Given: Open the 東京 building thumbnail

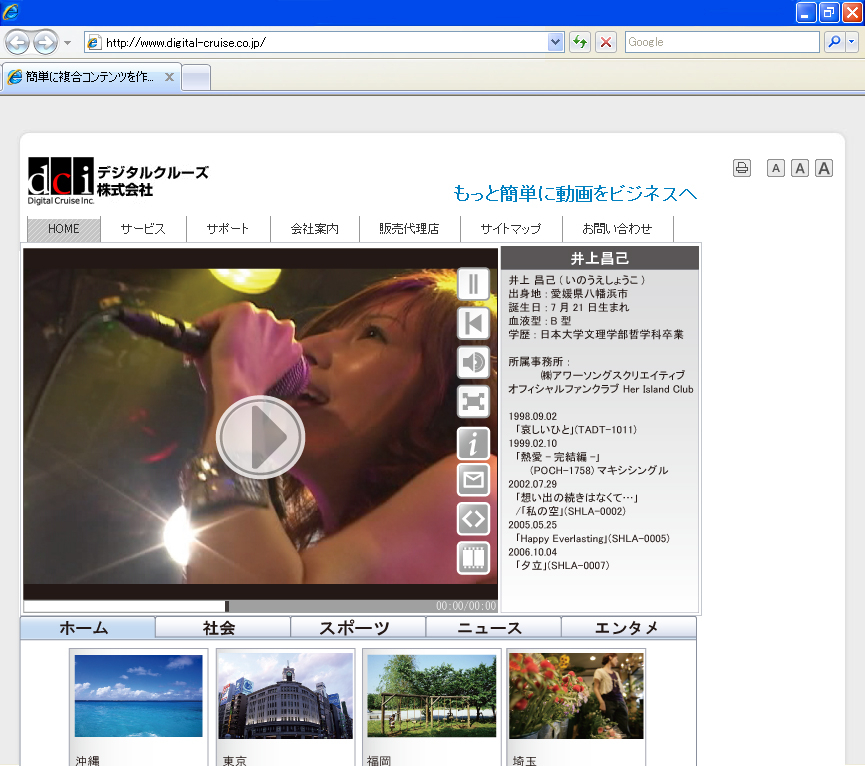Looking at the screenshot, I should [285, 695].
